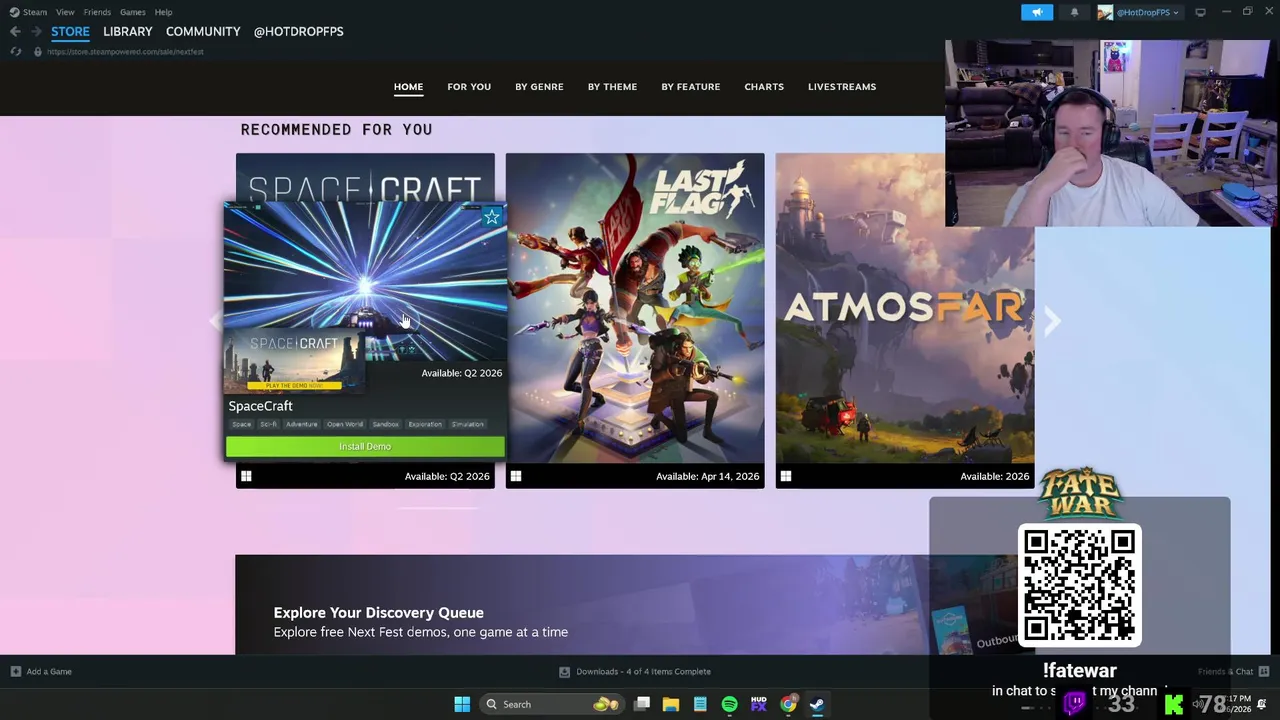Screen dimensions: 1280x720
Task: Open the @HOTDROPFPS profile tab
Action: 298,32
